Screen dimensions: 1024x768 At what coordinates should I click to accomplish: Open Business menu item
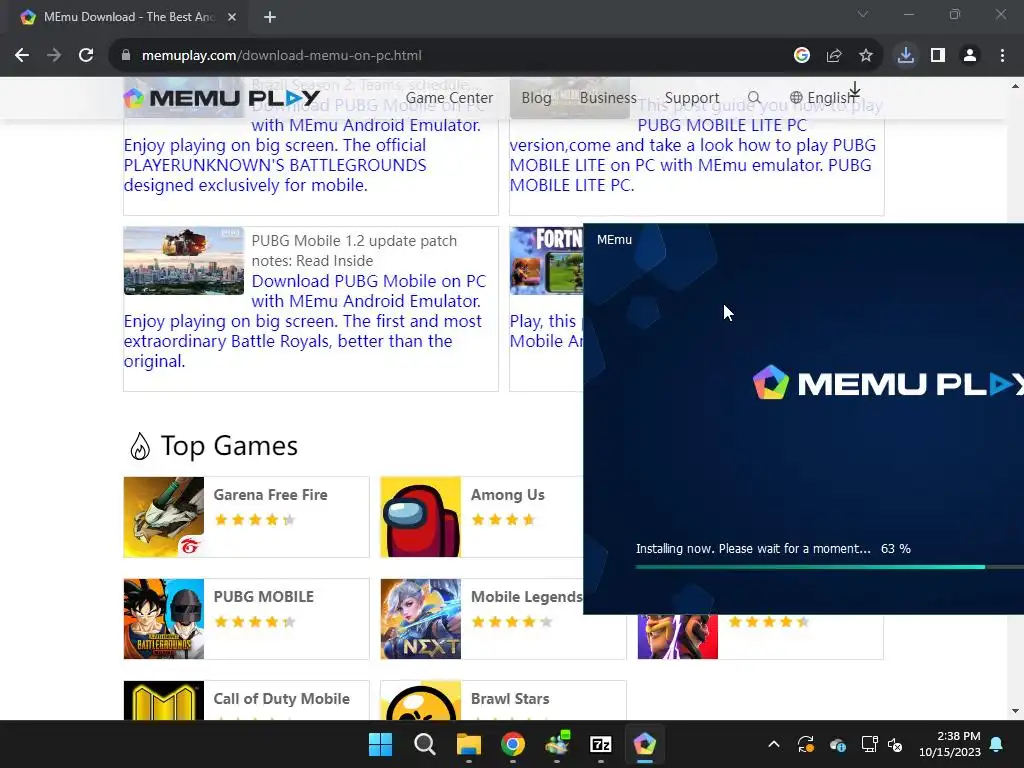click(x=608, y=98)
